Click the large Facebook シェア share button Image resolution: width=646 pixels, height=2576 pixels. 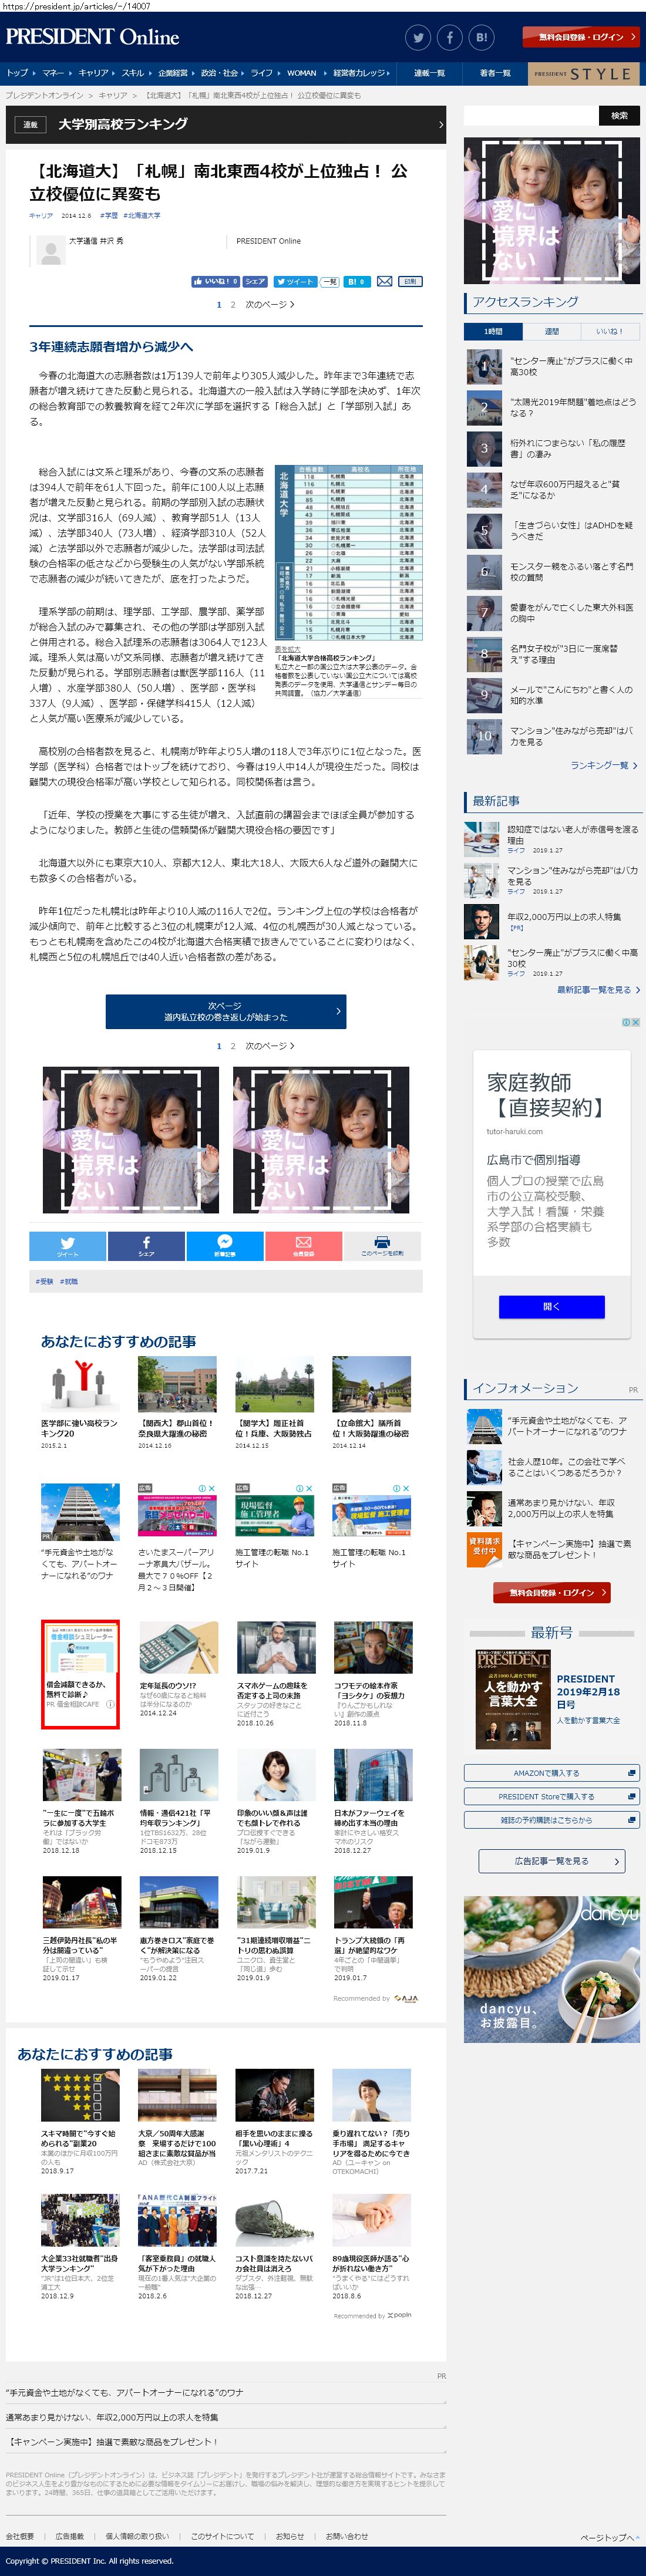(146, 1246)
